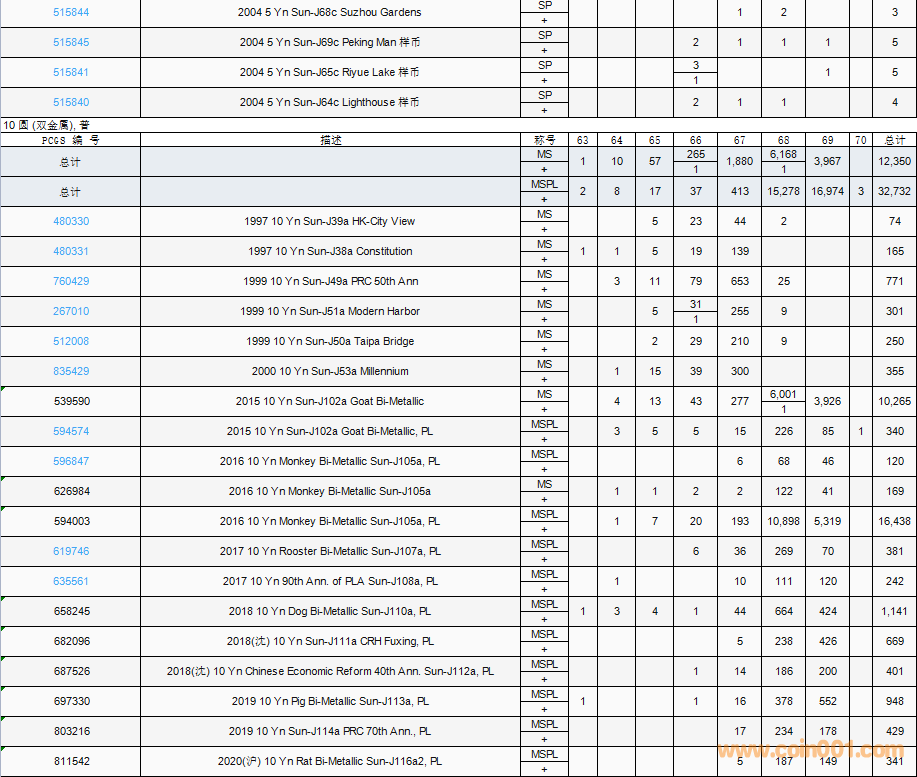
Task: Click the 2020 Rat Bi-Metallic description text
Action: [x=330, y=761]
